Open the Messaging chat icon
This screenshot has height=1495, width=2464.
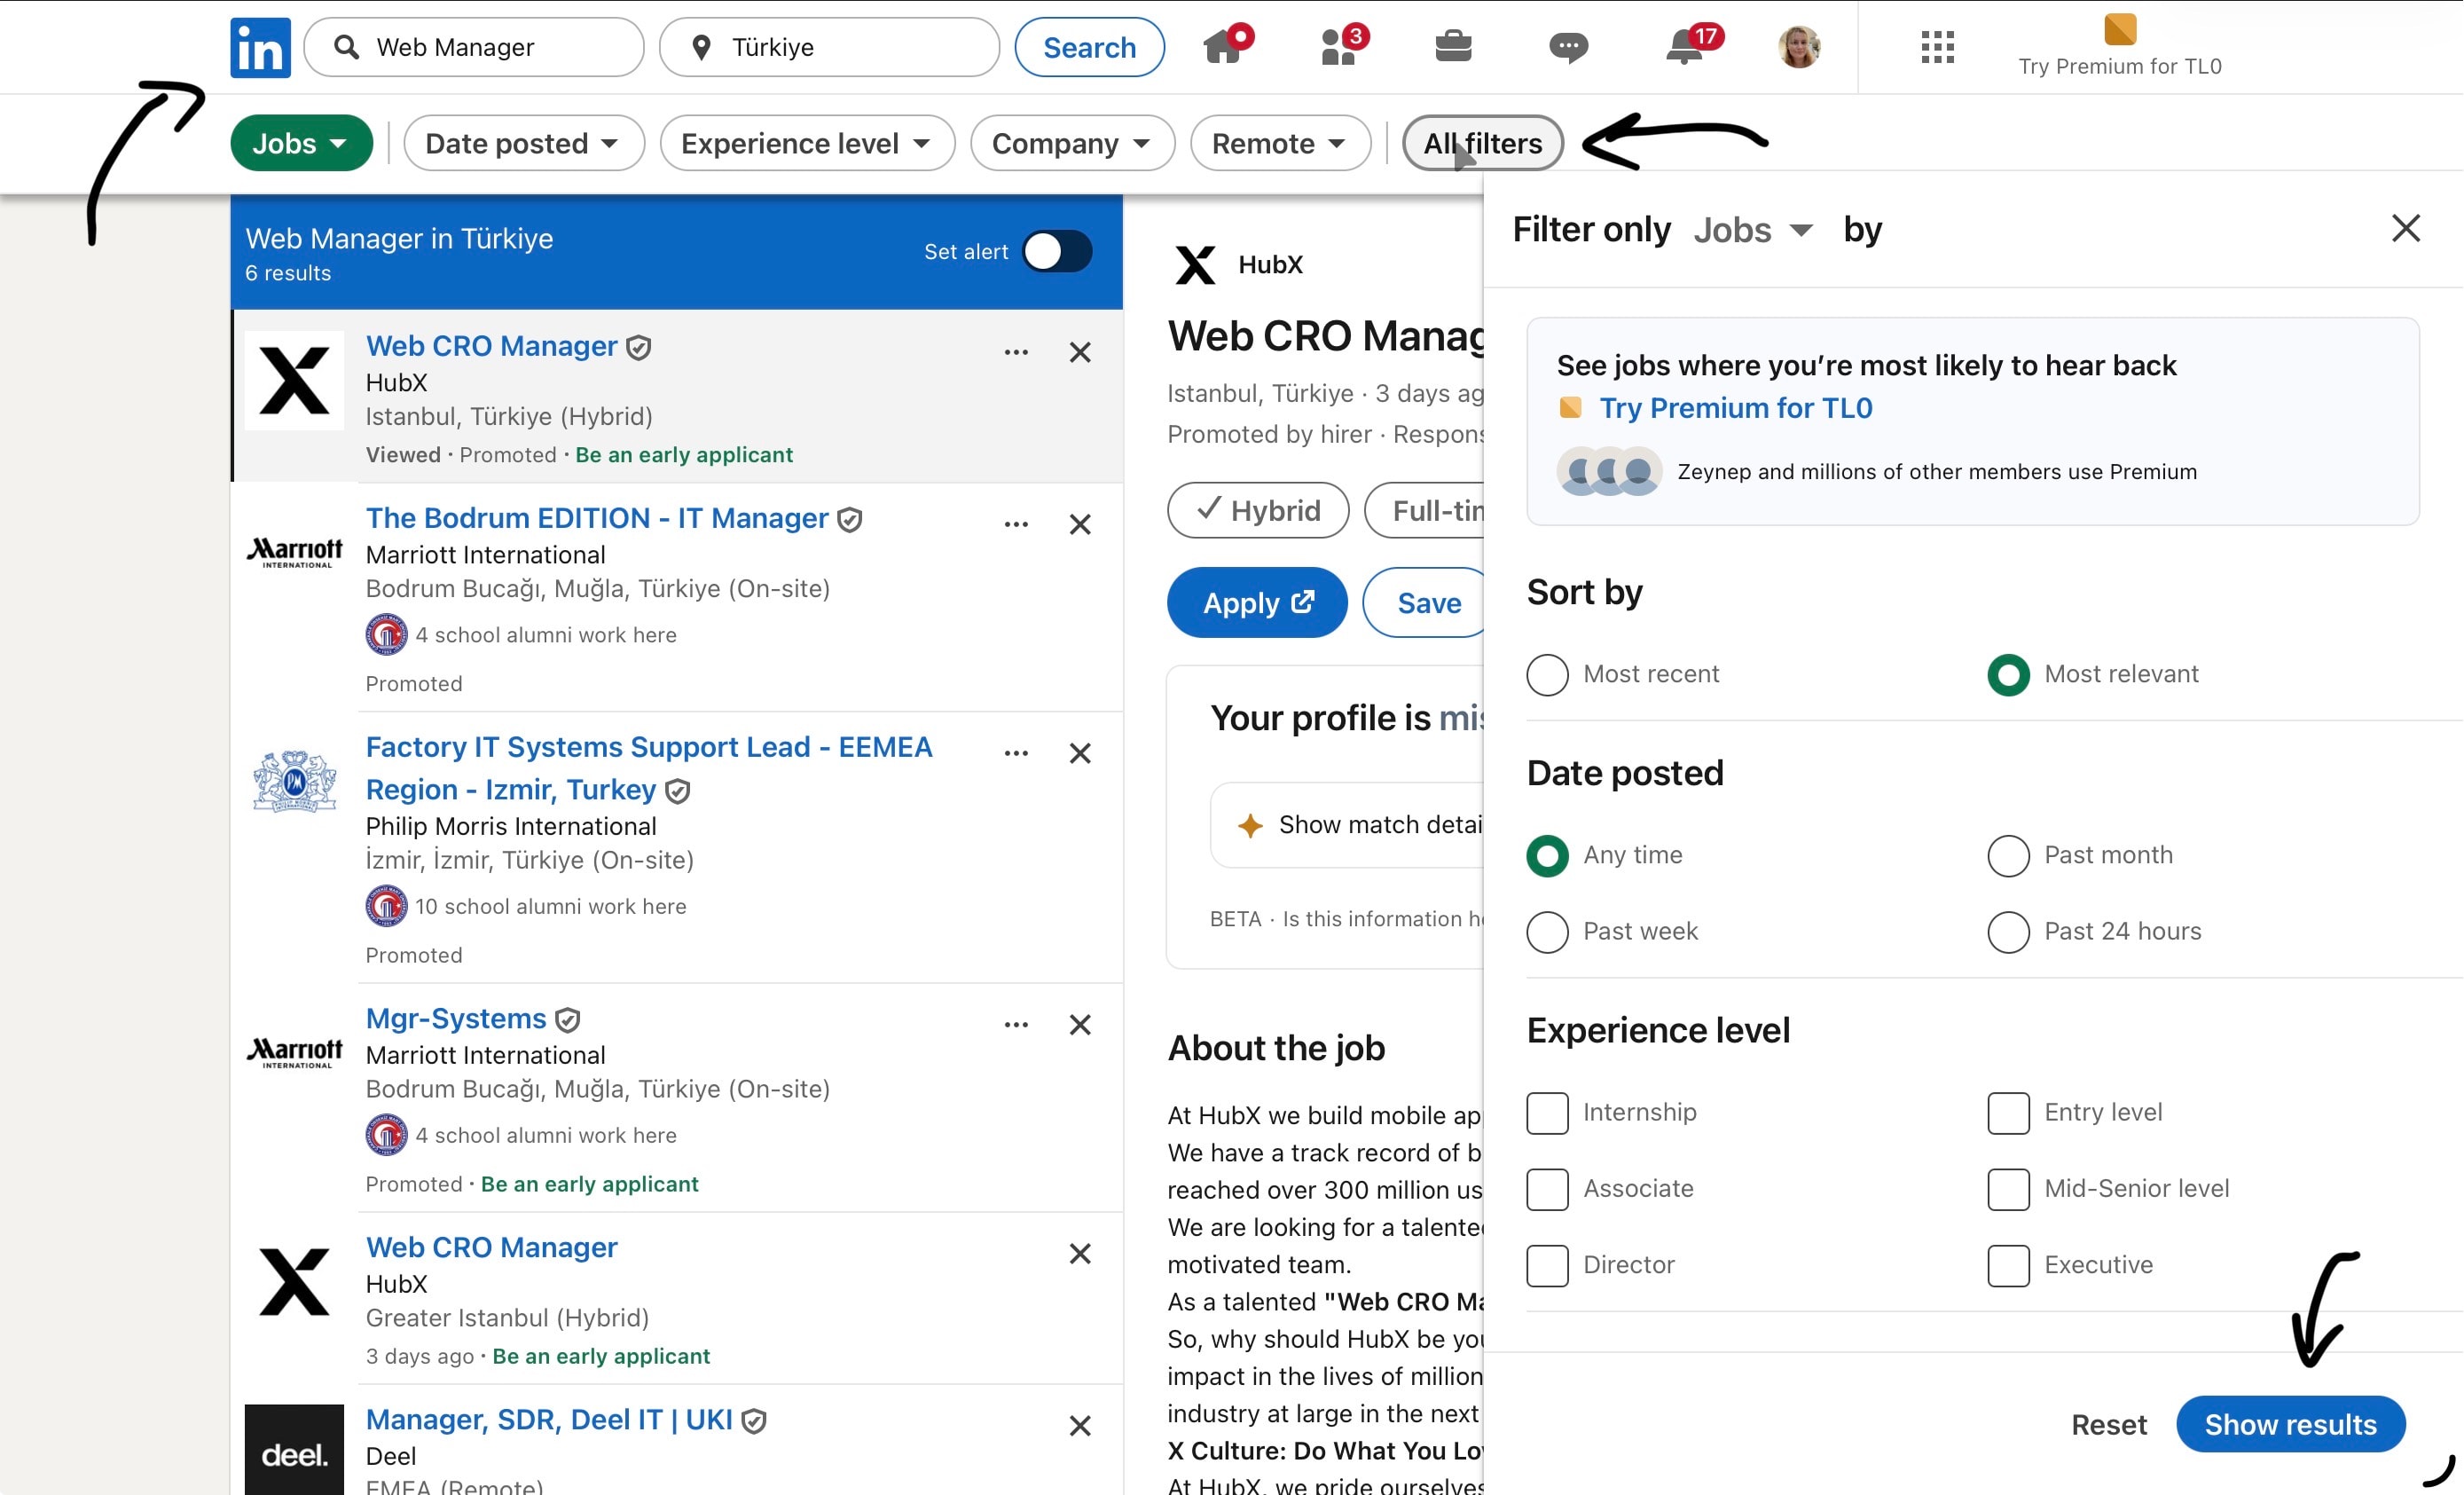coord(1568,46)
